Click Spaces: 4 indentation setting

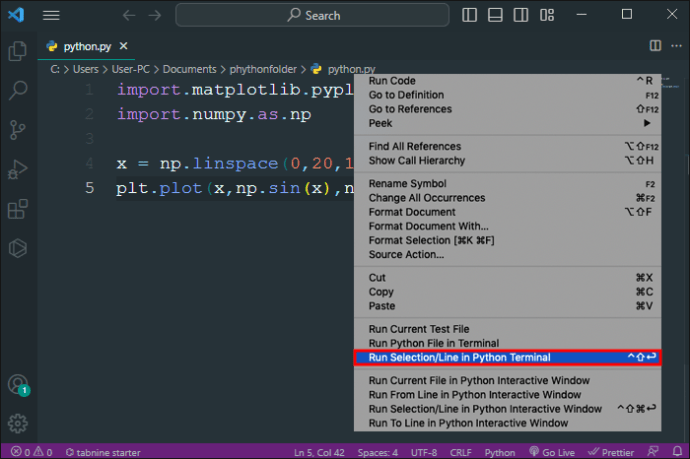pyautogui.click(x=378, y=452)
